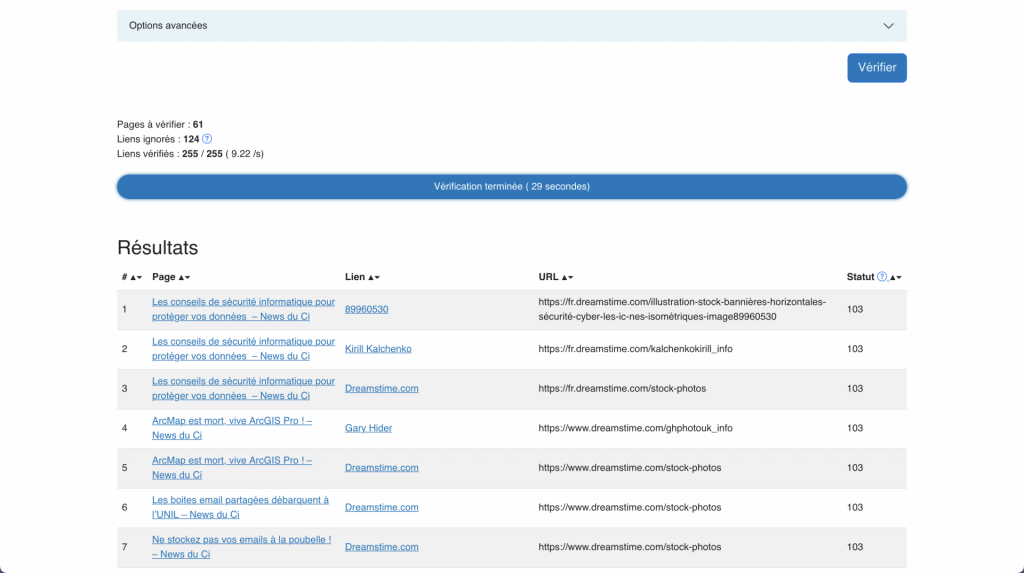Click the dreamstime ghphotouk_info URL cell

click(635, 428)
